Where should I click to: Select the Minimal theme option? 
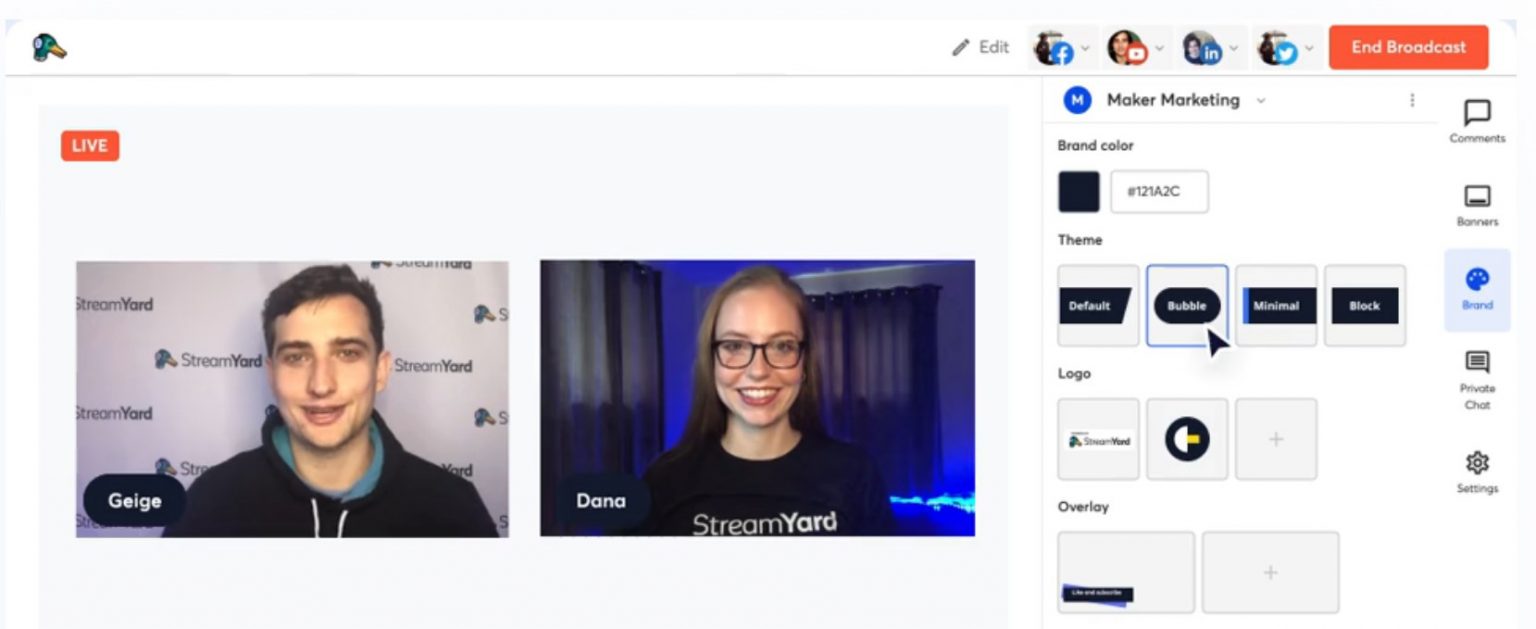(1276, 306)
